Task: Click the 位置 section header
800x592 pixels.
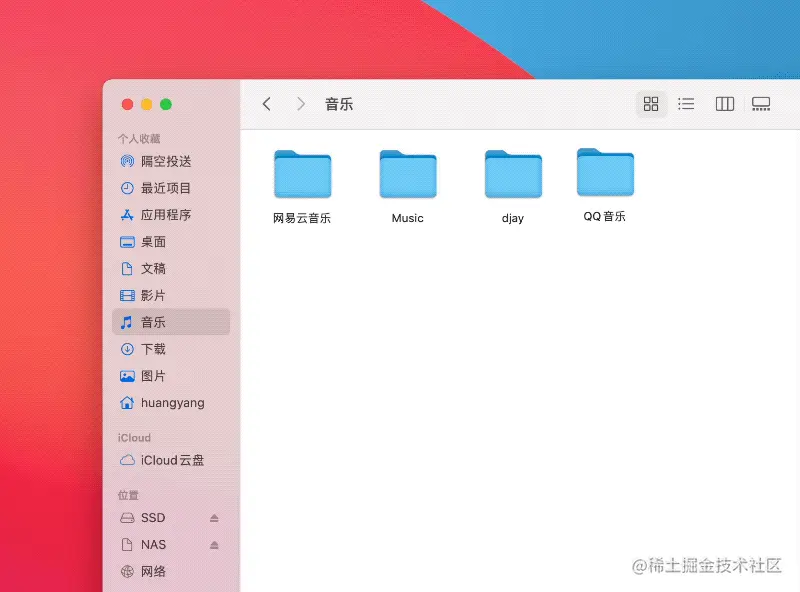Action: pyautogui.click(x=128, y=495)
